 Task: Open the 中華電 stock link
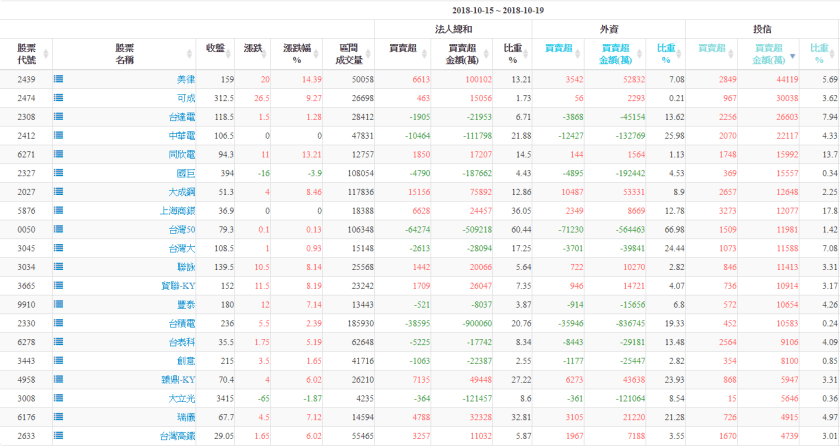click(183, 135)
